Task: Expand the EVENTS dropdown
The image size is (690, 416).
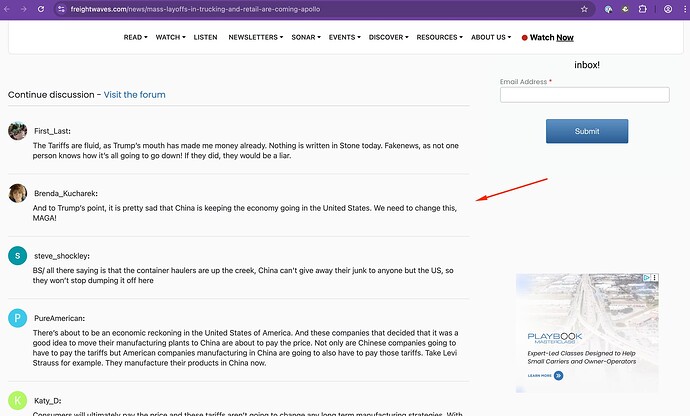Action: tap(345, 37)
